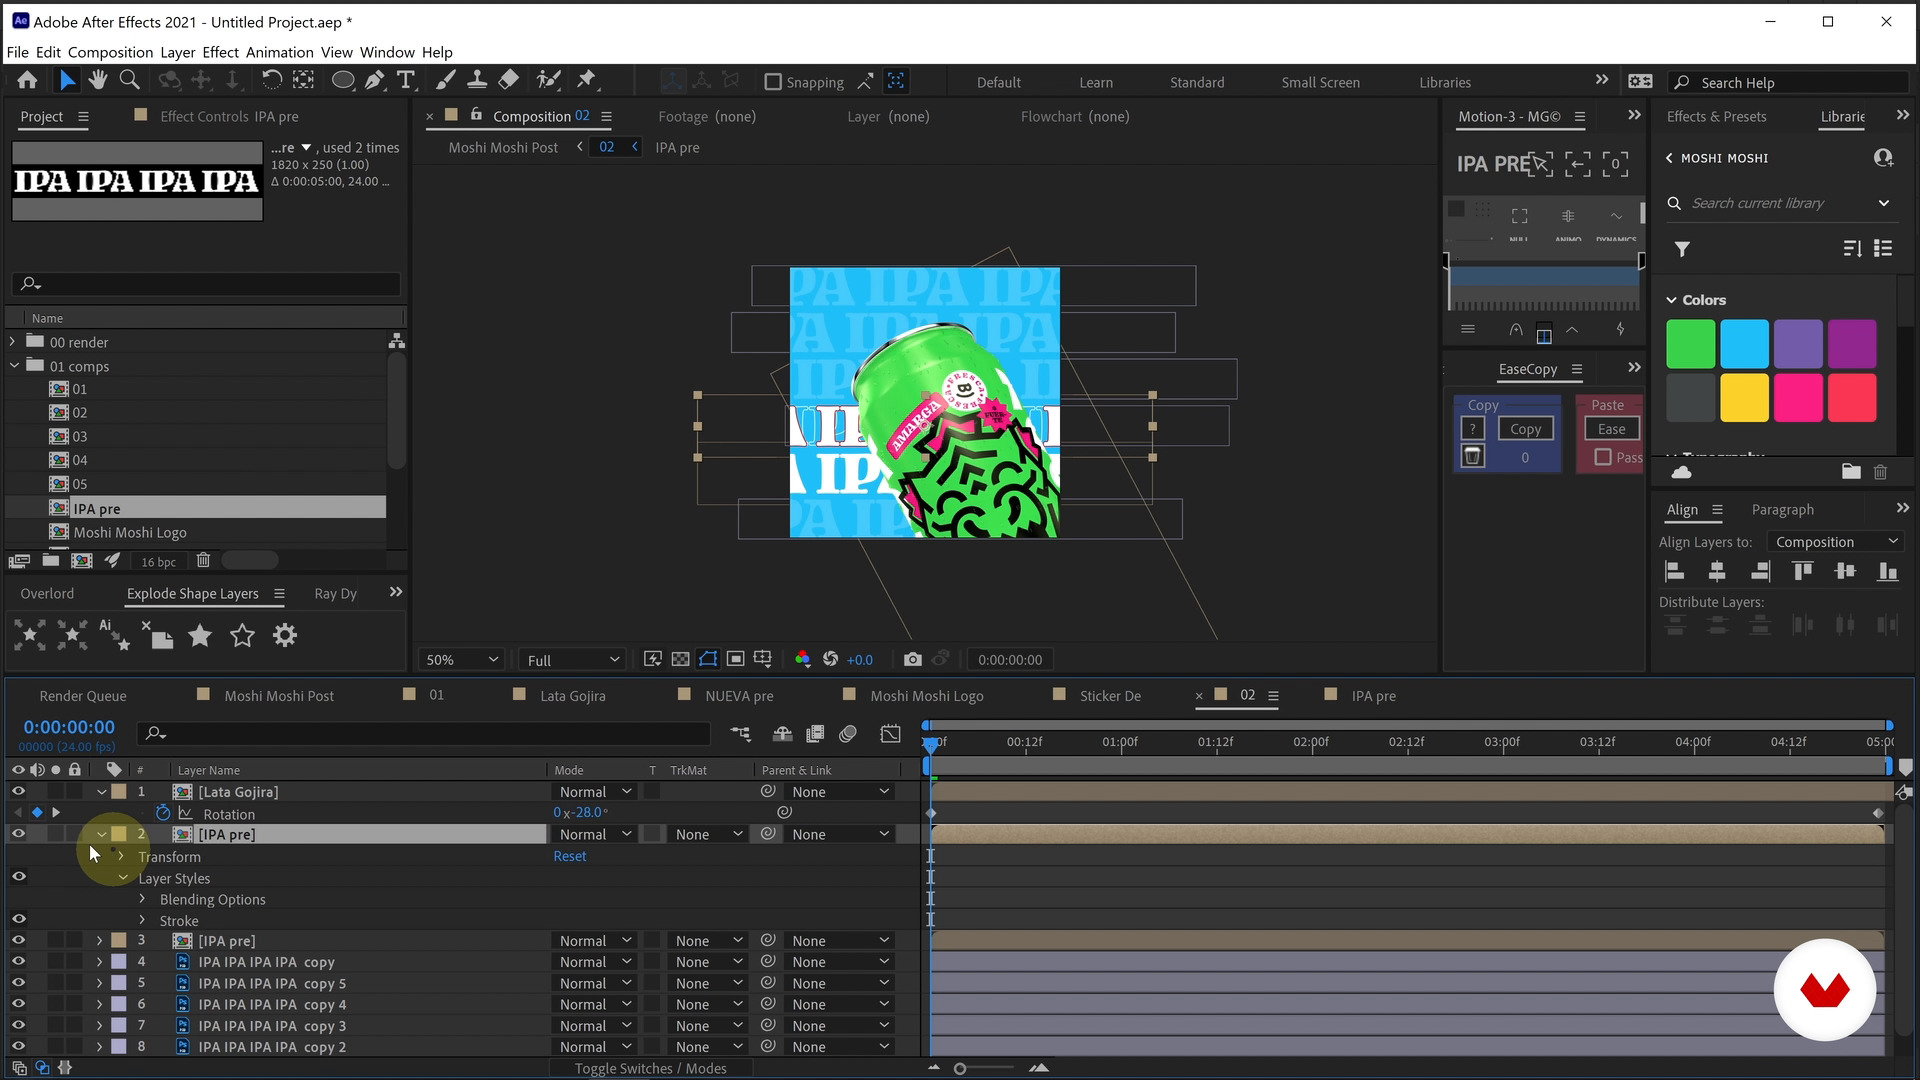Click the gear settings icon in Explode Shape Layers
Image resolution: width=1920 pixels, height=1080 pixels.
click(x=285, y=636)
